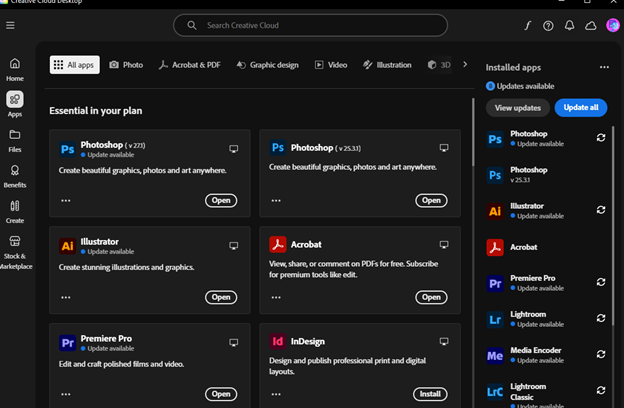
Task: Click desktop icon on Premiere Pro card
Action: point(234,342)
